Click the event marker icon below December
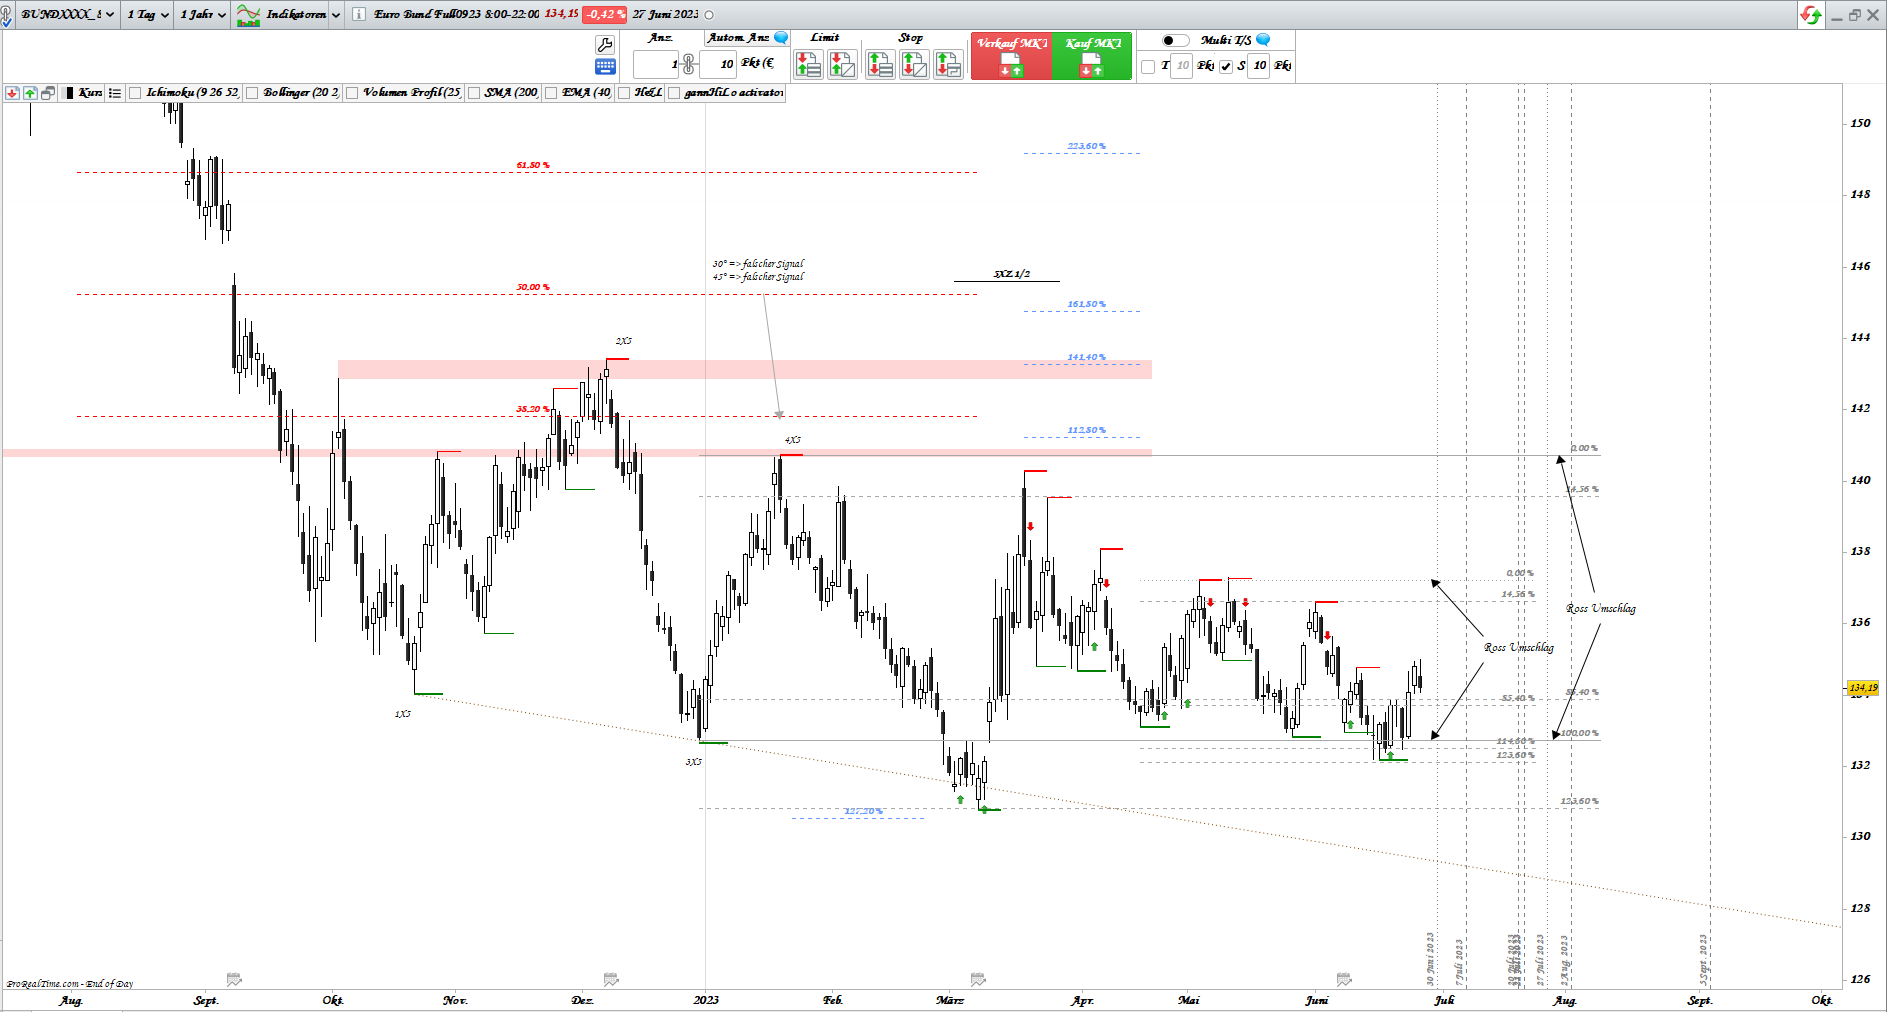 pos(611,979)
